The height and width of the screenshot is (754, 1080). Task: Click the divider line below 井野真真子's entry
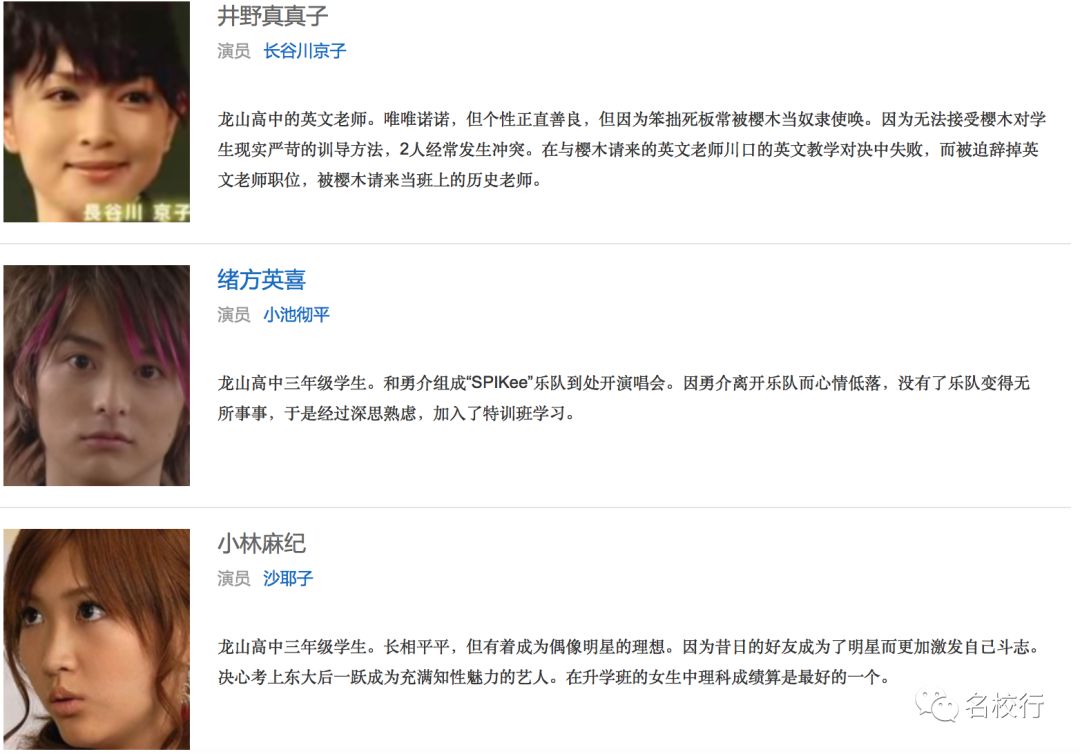pyautogui.click(x=536, y=243)
